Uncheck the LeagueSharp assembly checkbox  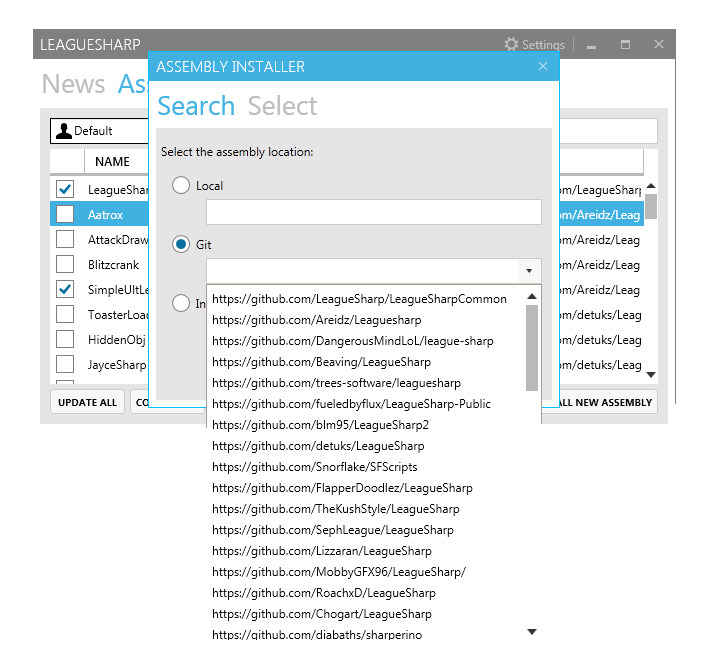tap(65, 189)
